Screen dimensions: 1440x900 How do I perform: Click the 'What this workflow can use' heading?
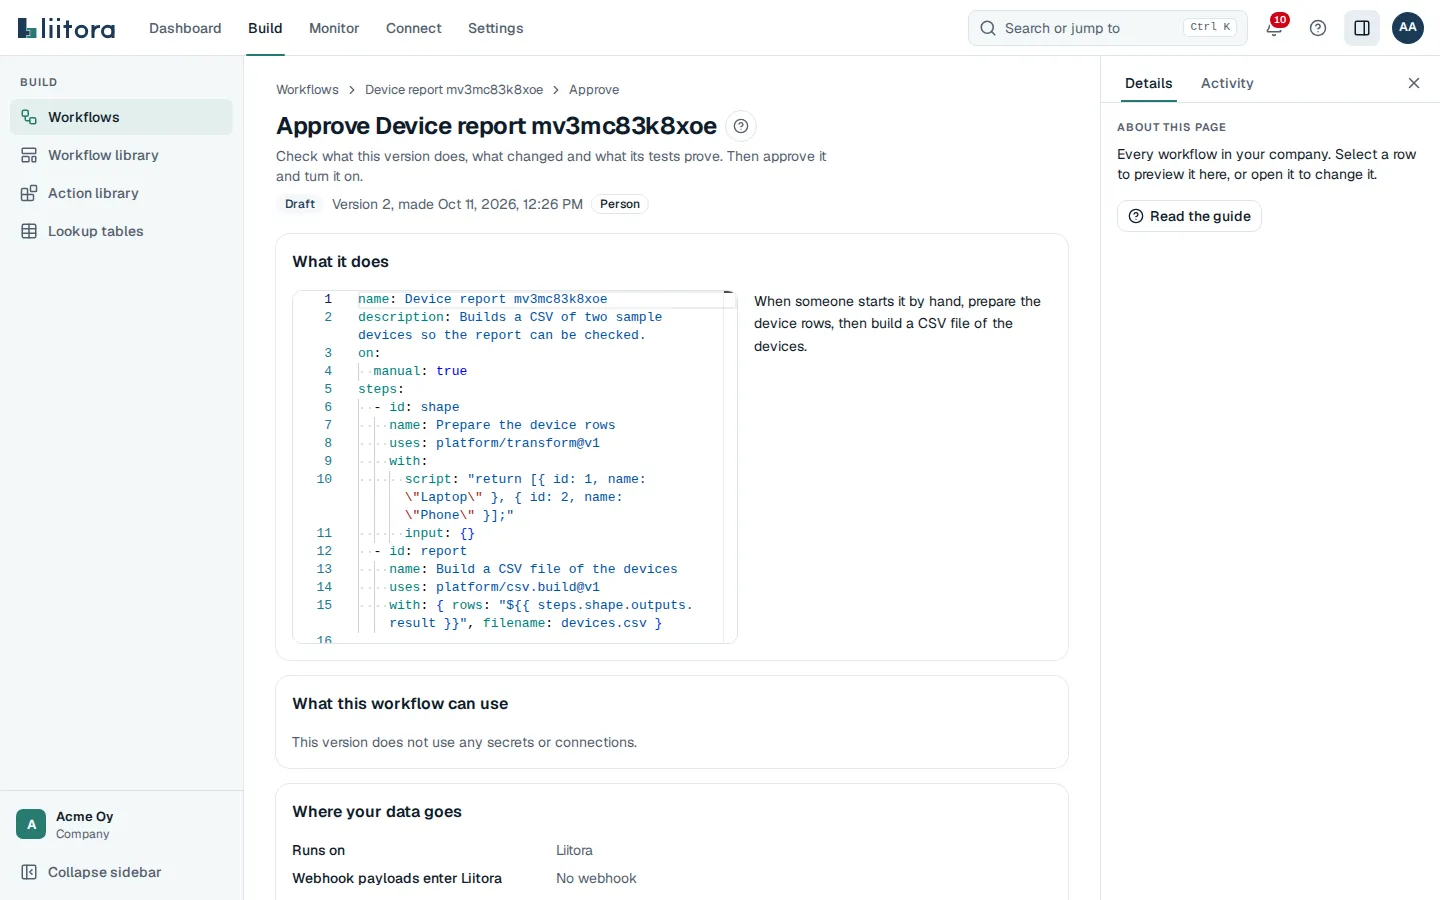click(x=400, y=704)
